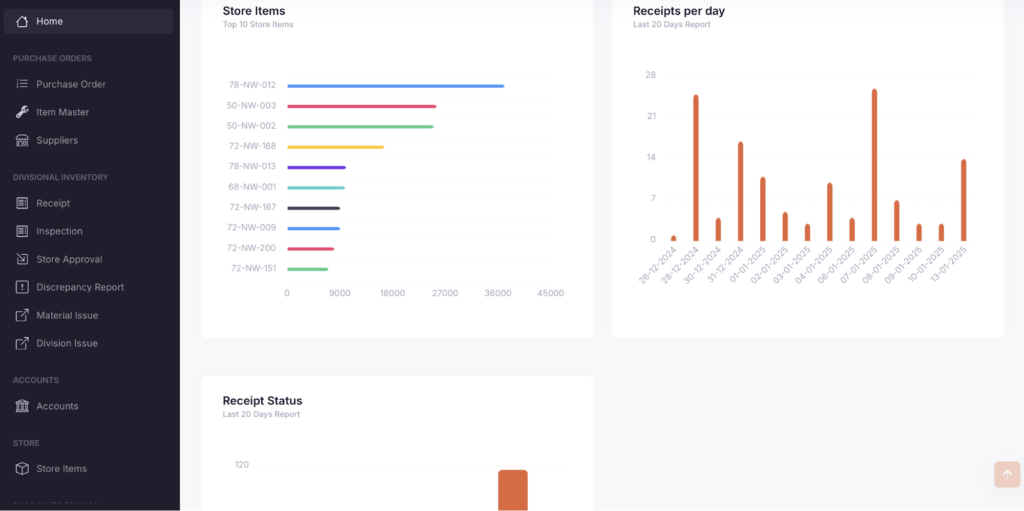Click the 72-NW-151 bar
1024x511 pixels.
308,269
